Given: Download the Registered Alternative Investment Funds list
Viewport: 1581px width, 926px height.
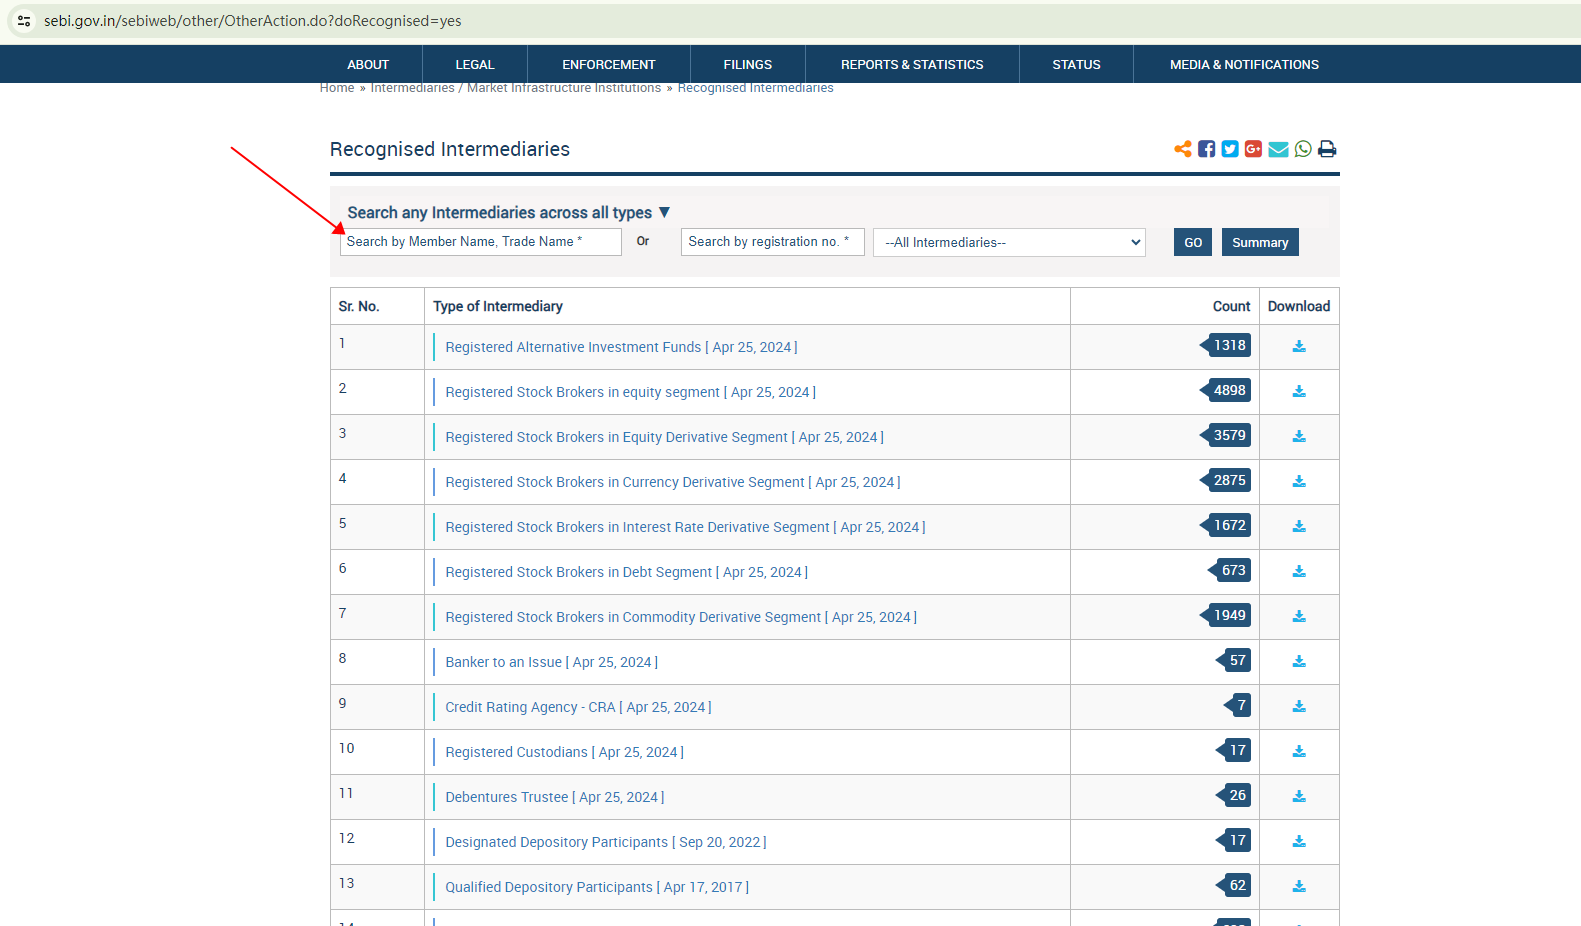Looking at the screenshot, I should click(1299, 346).
